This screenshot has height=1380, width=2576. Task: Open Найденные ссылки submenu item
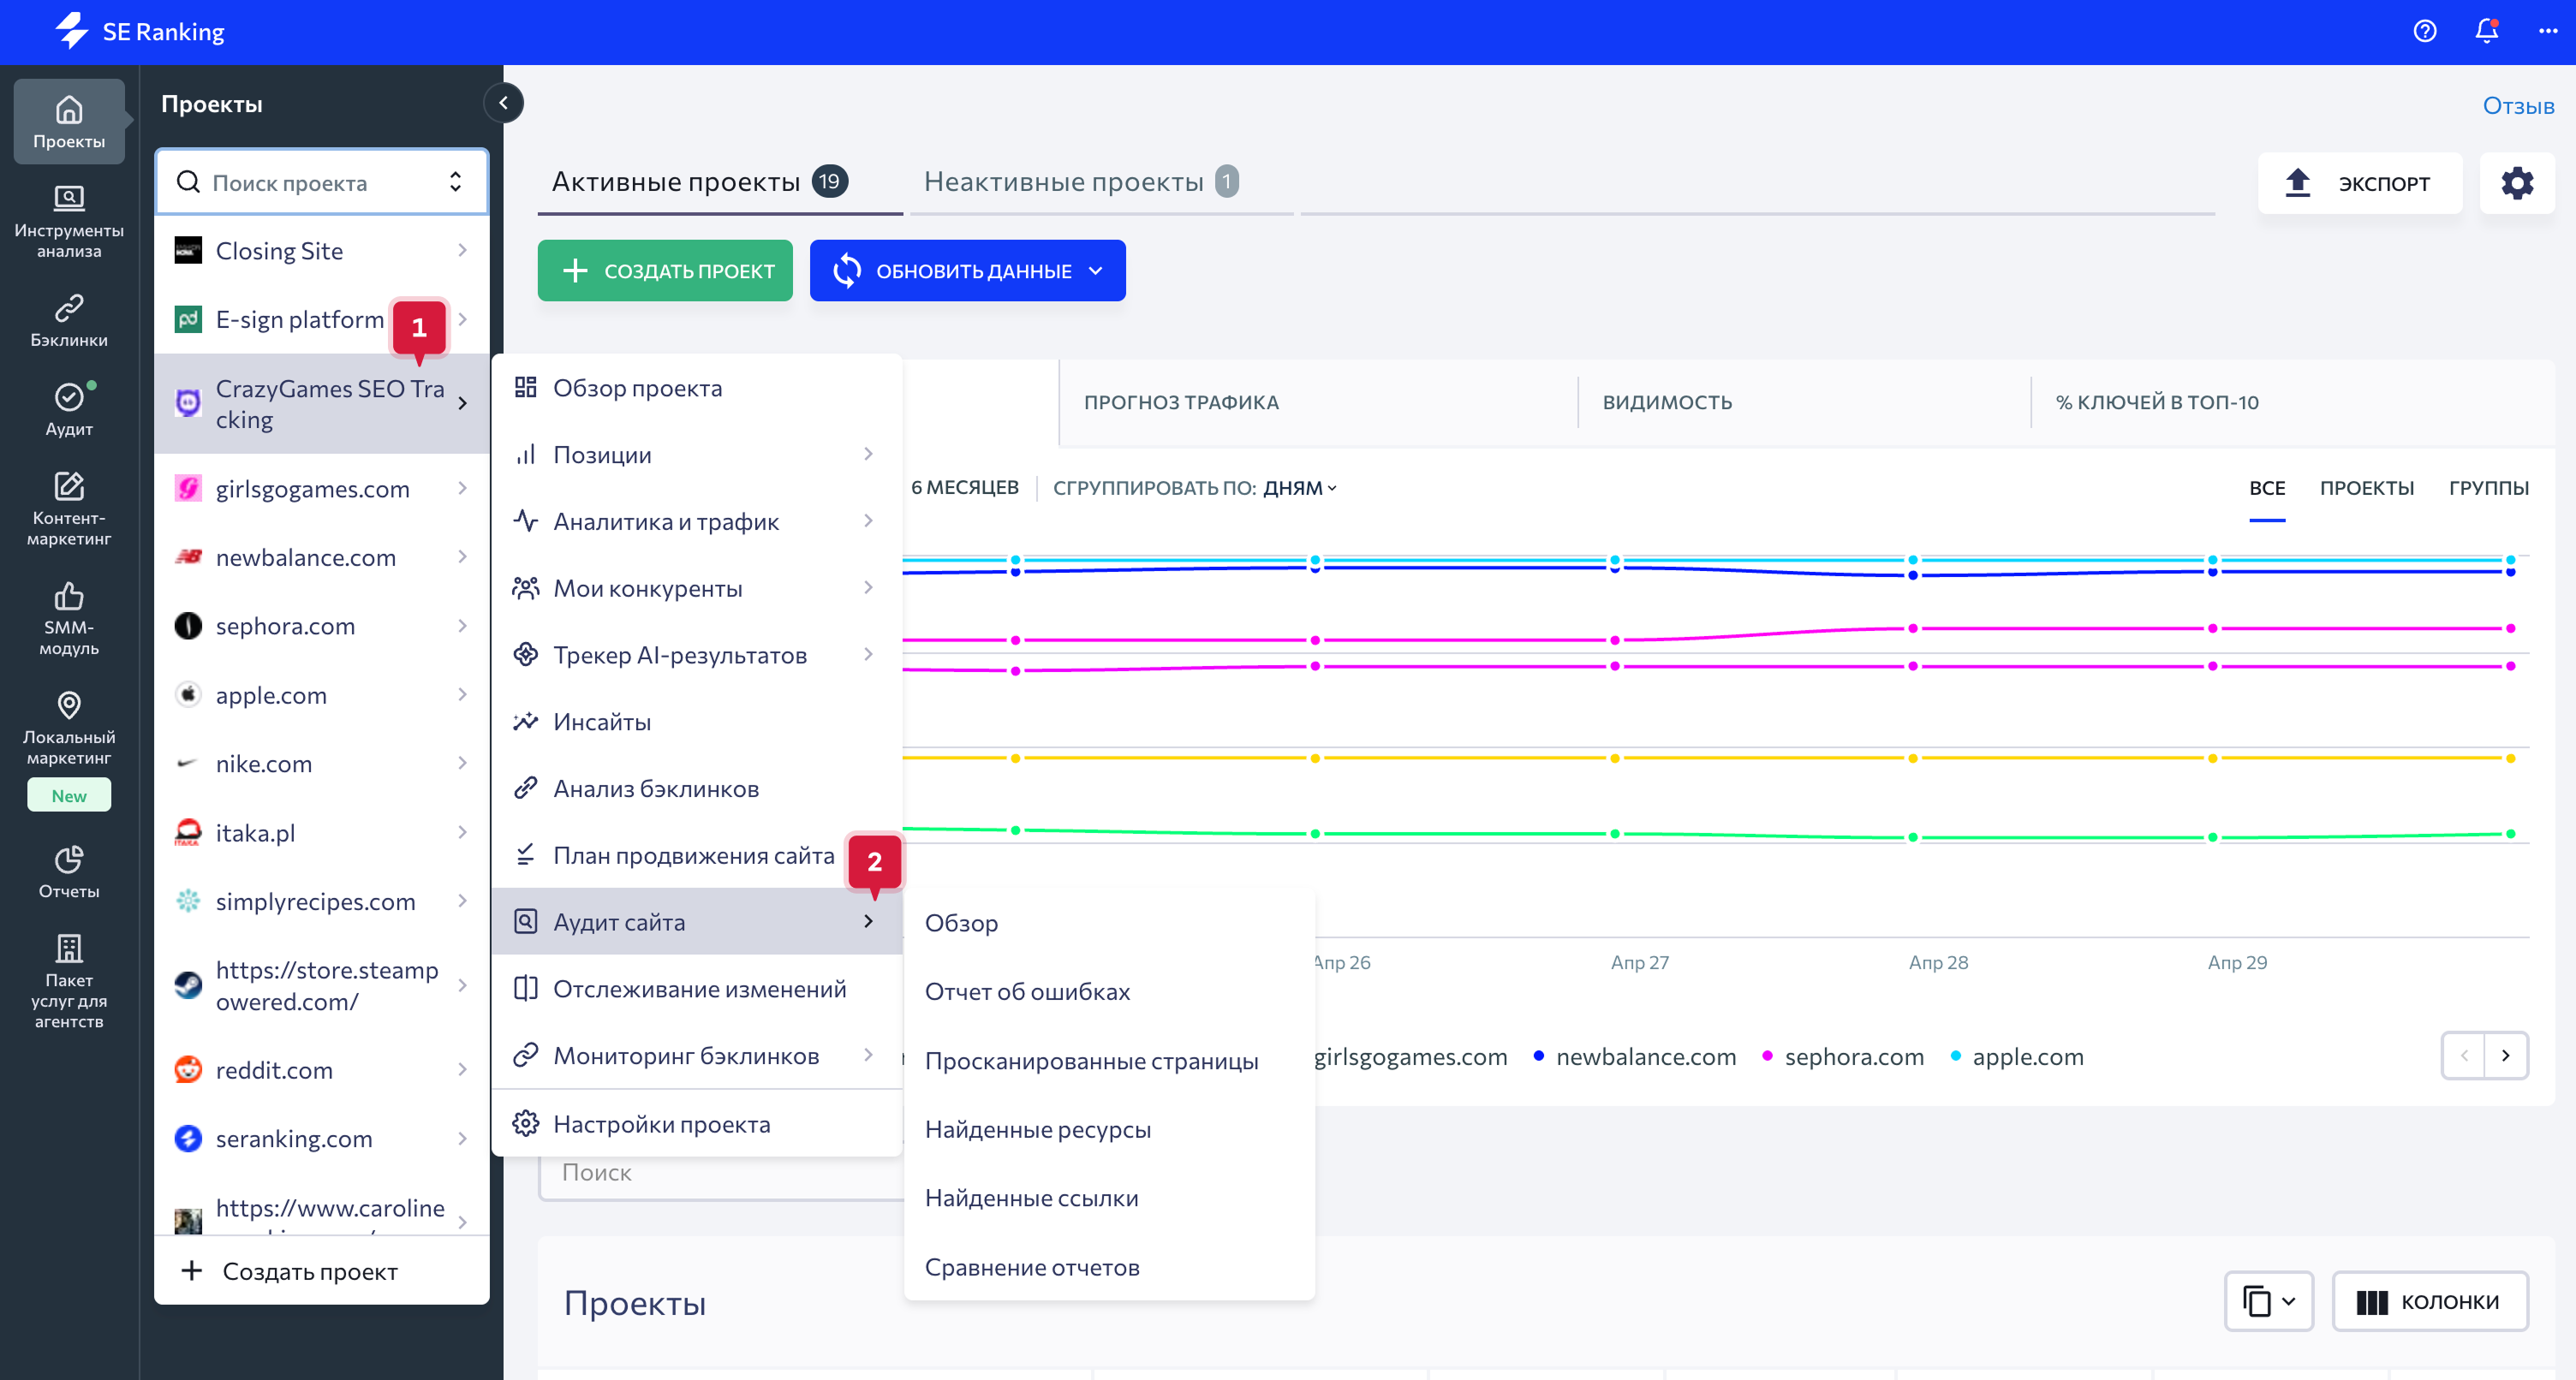tap(1109, 1197)
